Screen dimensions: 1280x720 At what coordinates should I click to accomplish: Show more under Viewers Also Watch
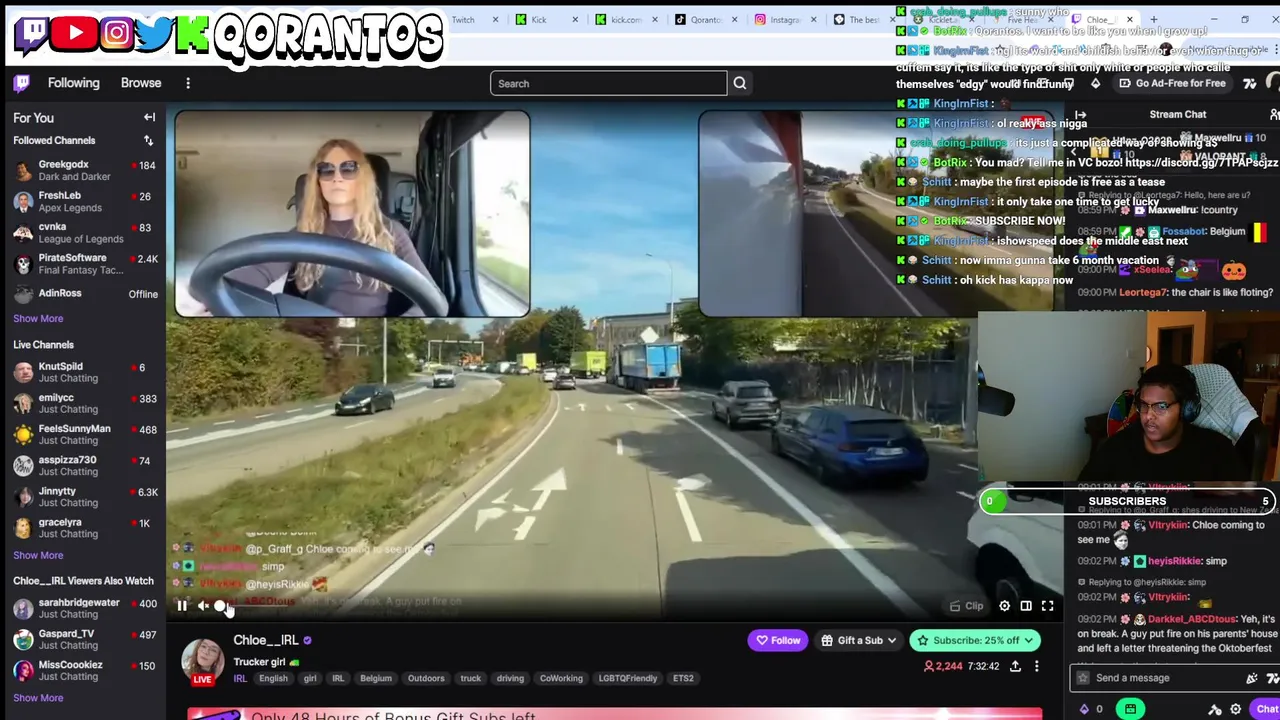(x=38, y=698)
